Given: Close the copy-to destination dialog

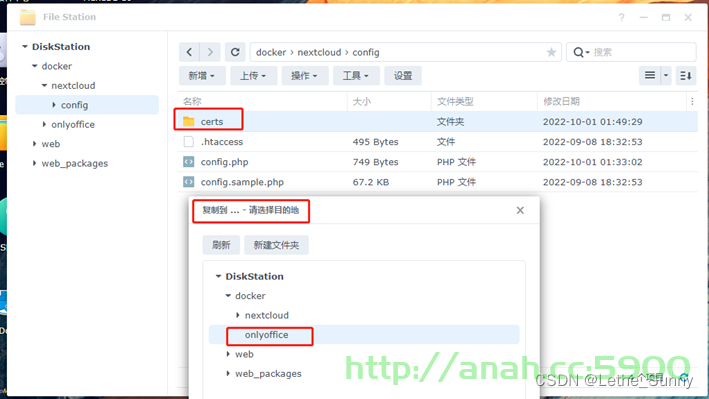Looking at the screenshot, I should coord(520,210).
